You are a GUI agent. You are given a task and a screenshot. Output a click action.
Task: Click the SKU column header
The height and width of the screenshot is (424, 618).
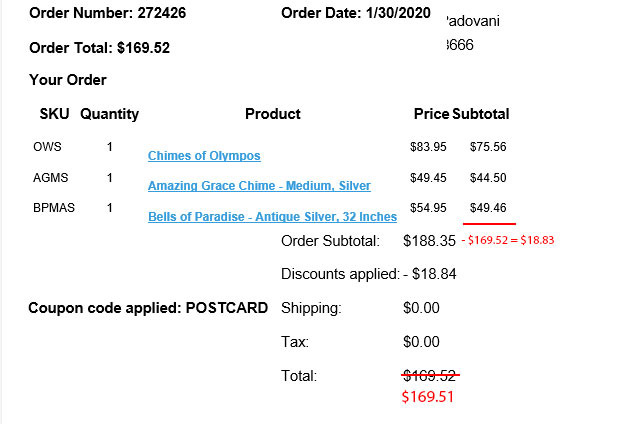coord(54,114)
